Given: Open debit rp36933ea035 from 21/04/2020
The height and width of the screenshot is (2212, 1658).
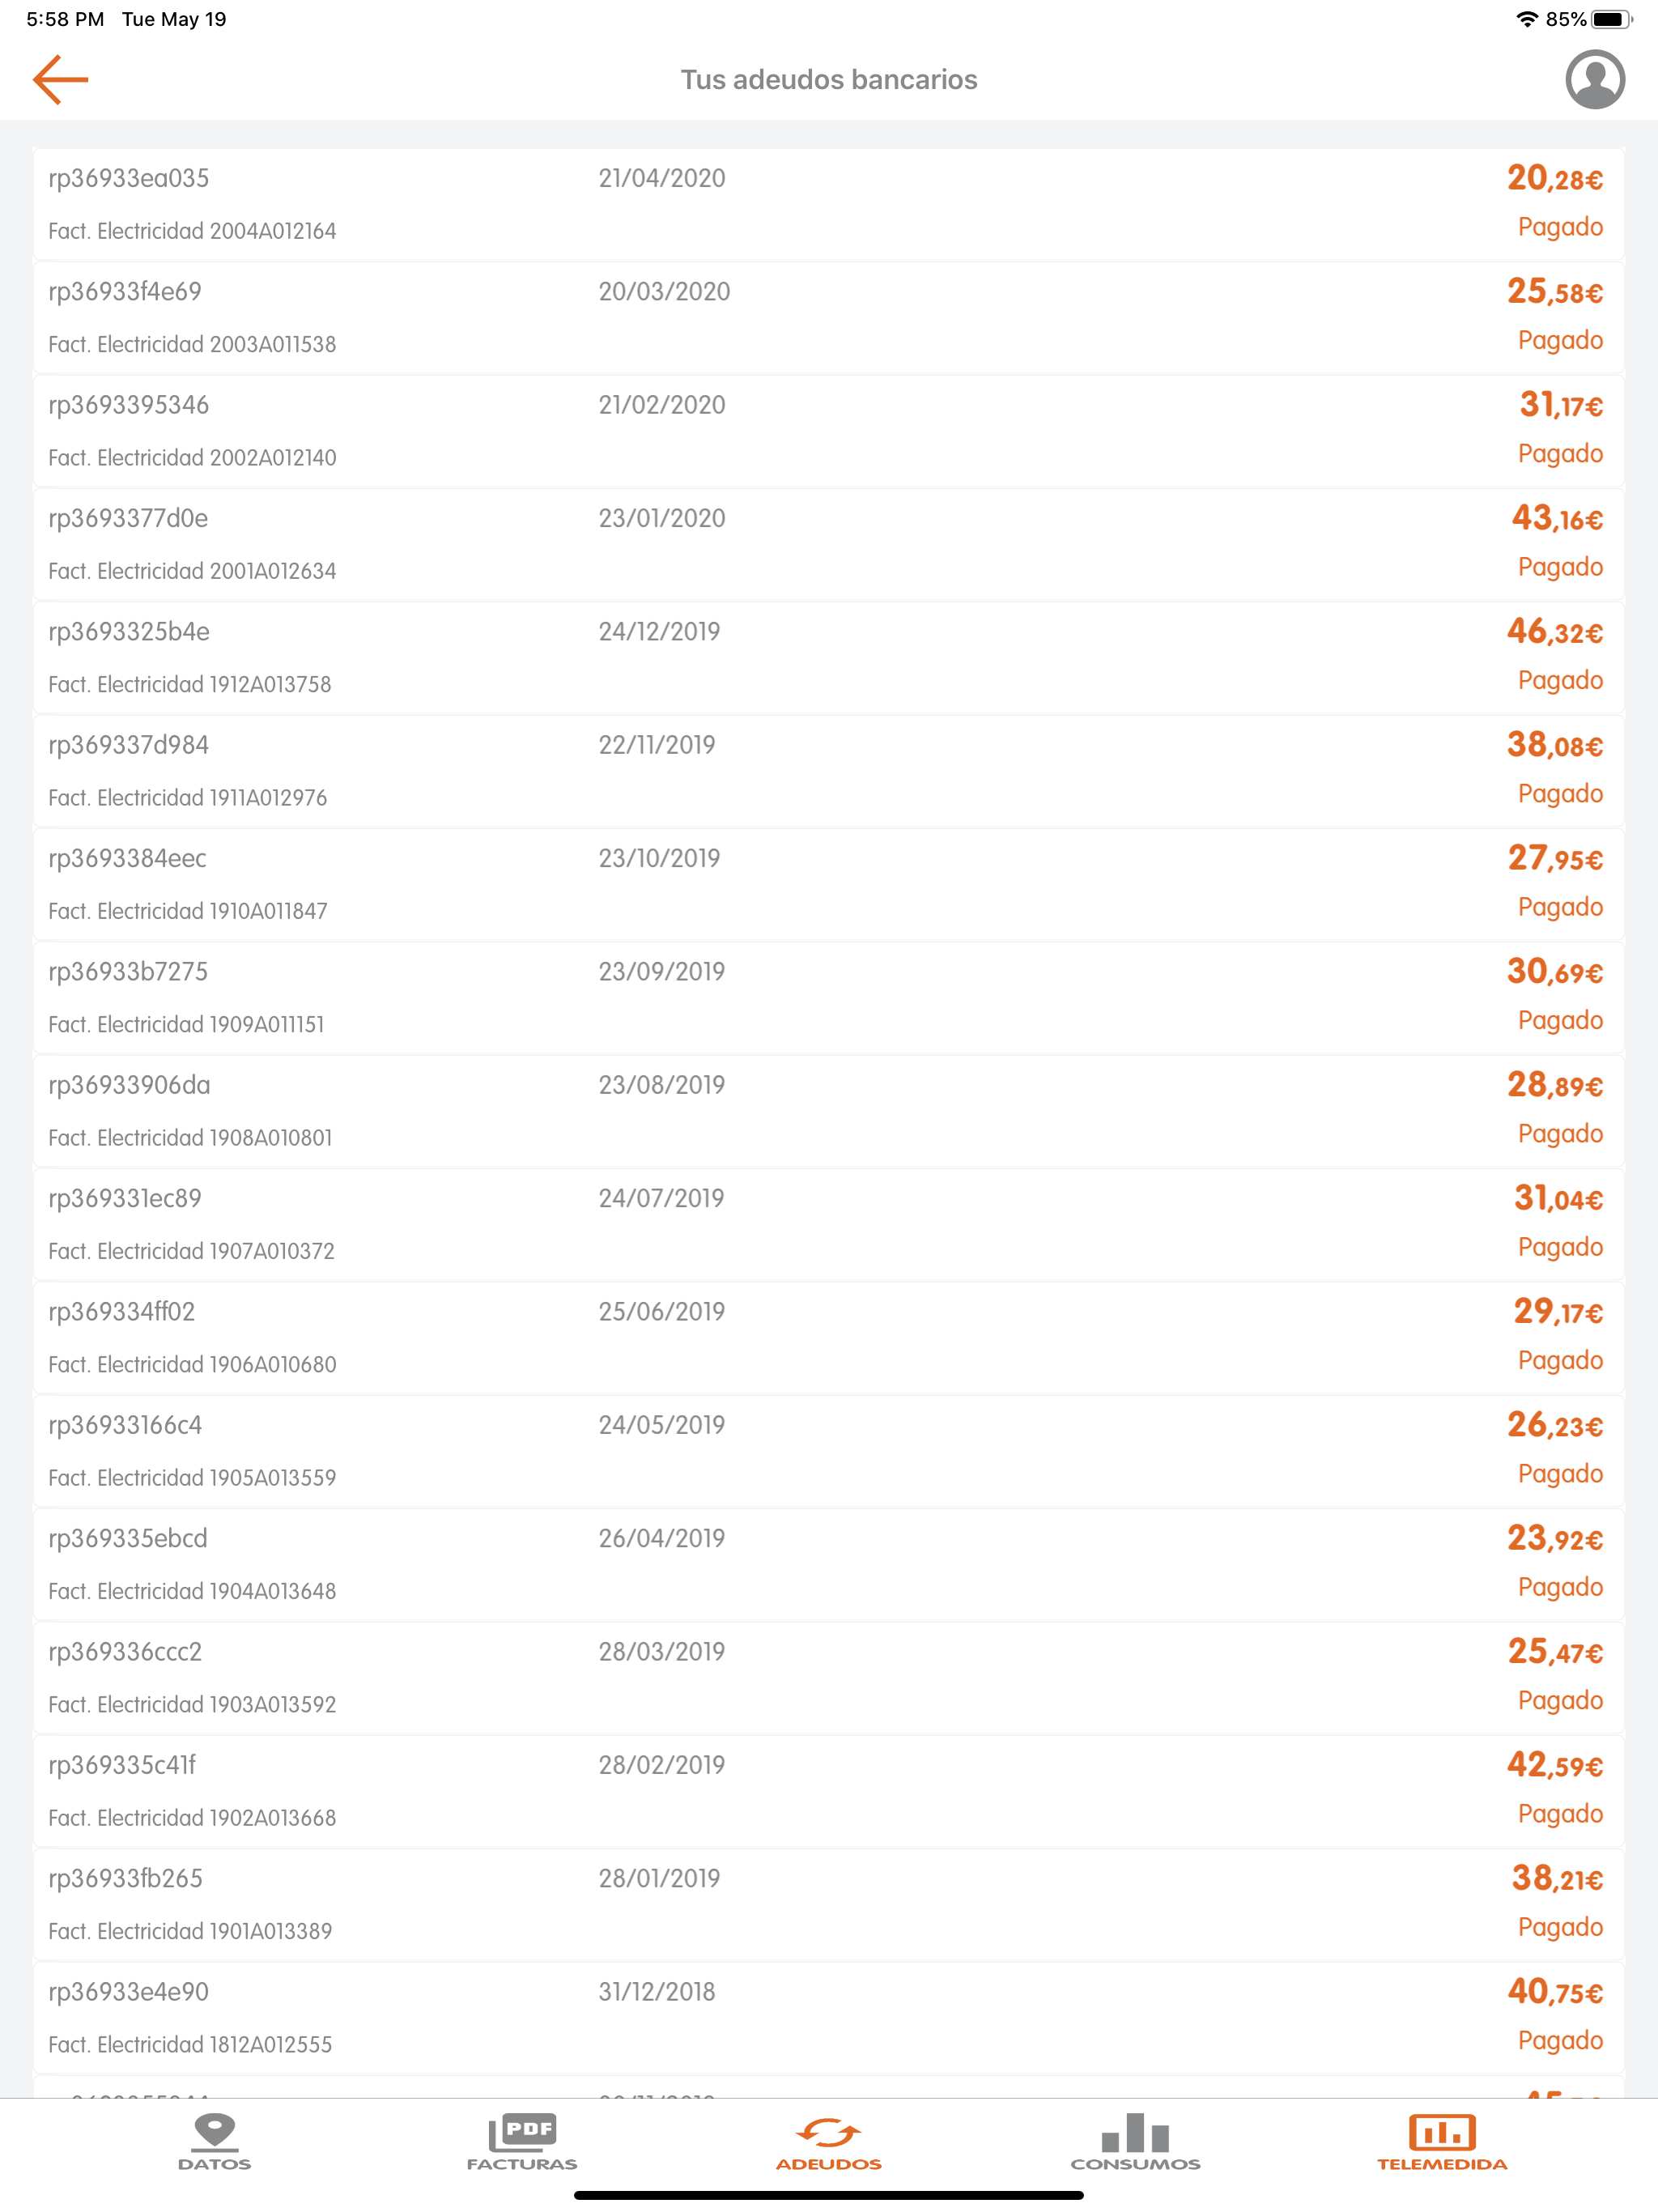Looking at the screenshot, I should tap(828, 205).
